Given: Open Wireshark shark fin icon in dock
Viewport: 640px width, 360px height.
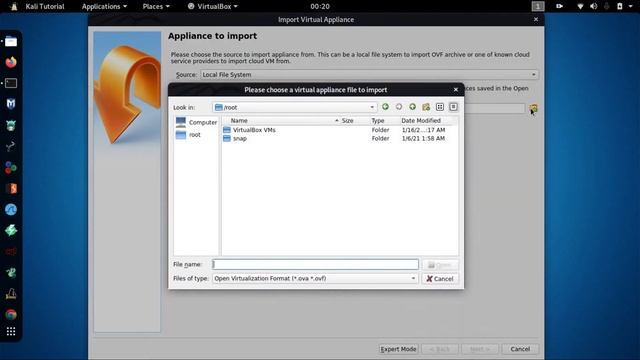Looking at the screenshot, I should pyautogui.click(x=11, y=209).
